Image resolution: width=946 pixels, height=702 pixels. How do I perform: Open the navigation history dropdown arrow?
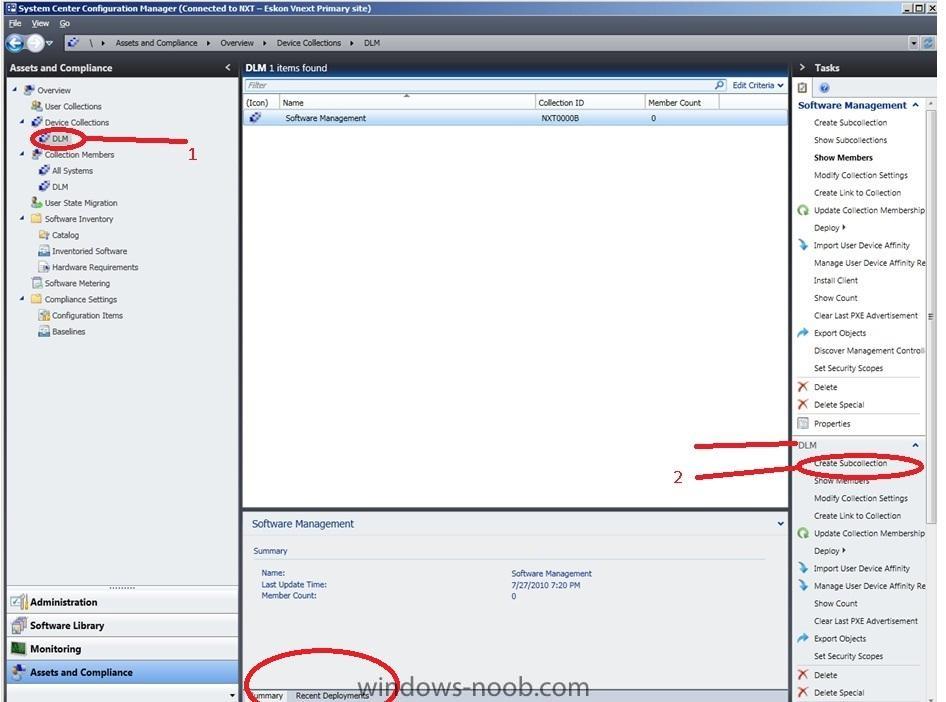pyautogui.click(x=50, y=43)
